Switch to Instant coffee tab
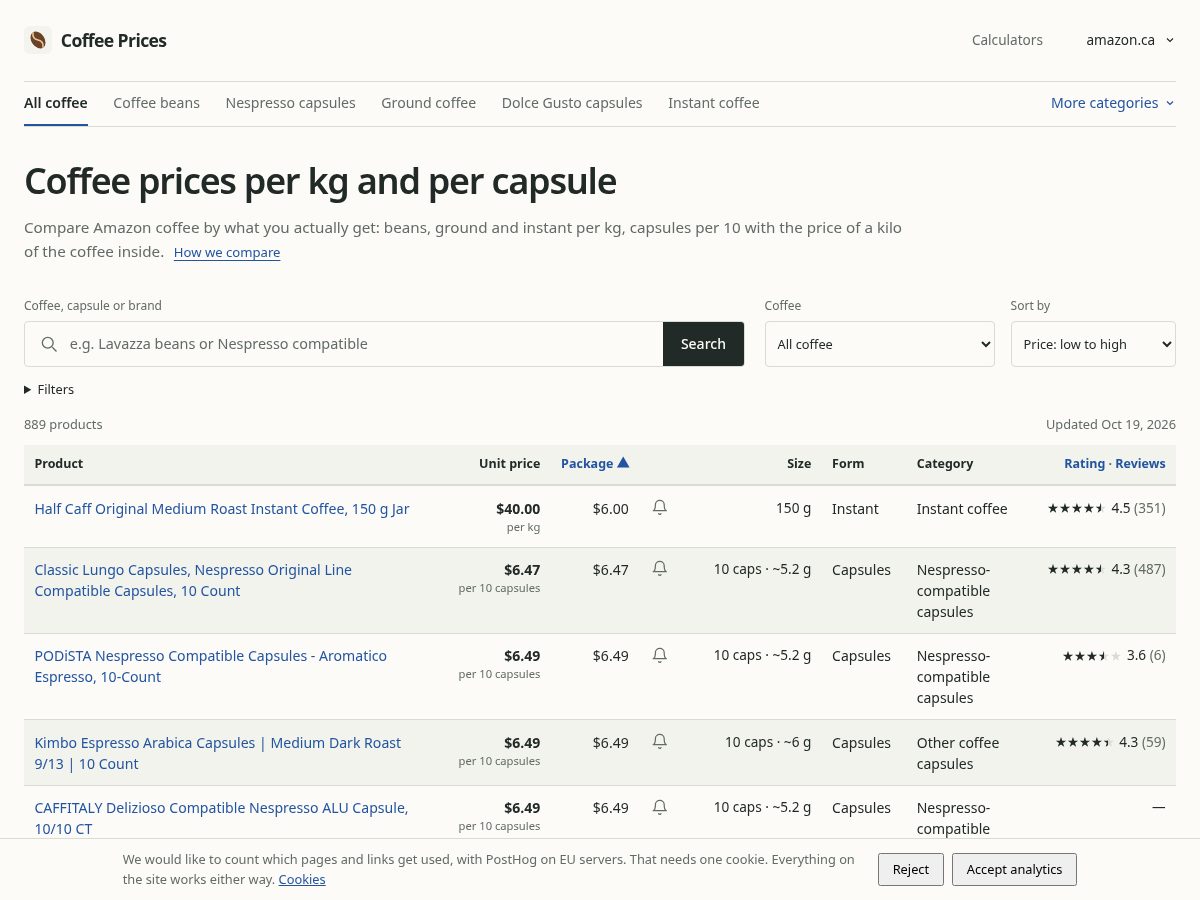The image size is (1200, 900). pyautogui.click(x=714, y=103)
